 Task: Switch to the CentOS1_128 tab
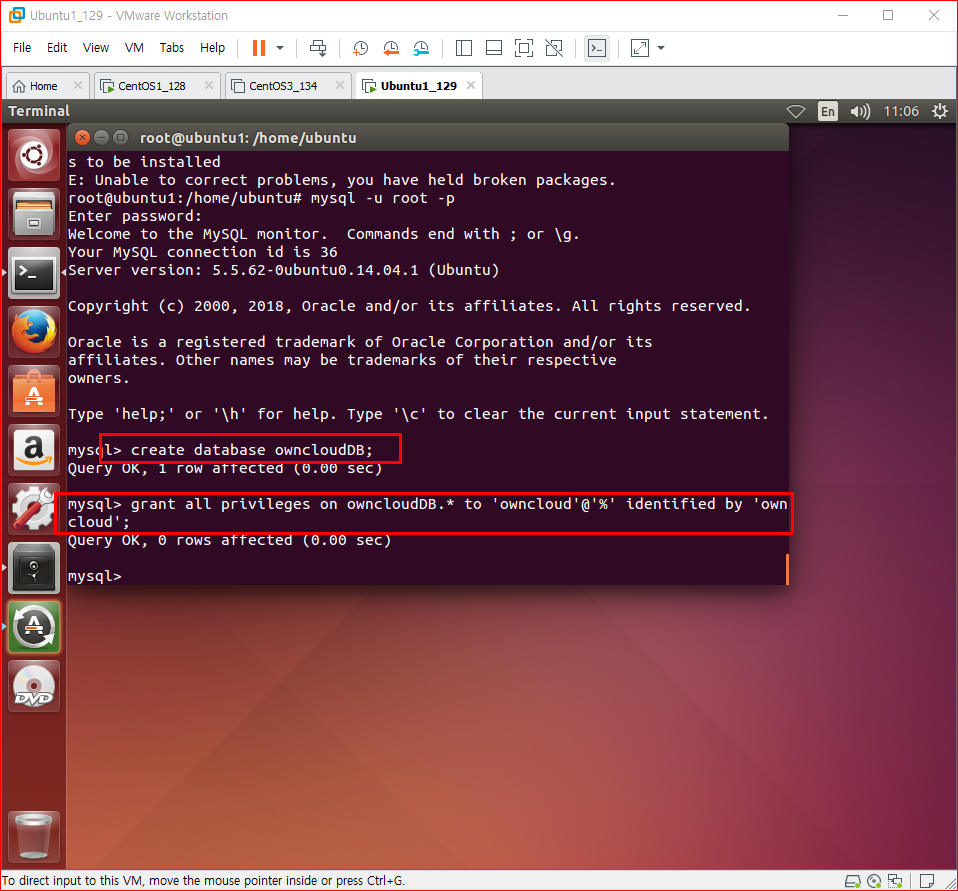point(151,86)
